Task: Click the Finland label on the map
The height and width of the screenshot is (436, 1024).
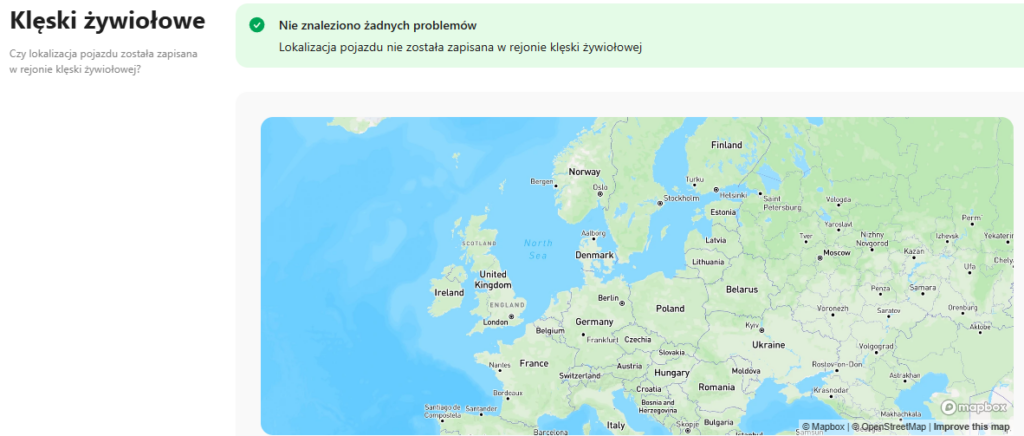Action: [726, 145]
